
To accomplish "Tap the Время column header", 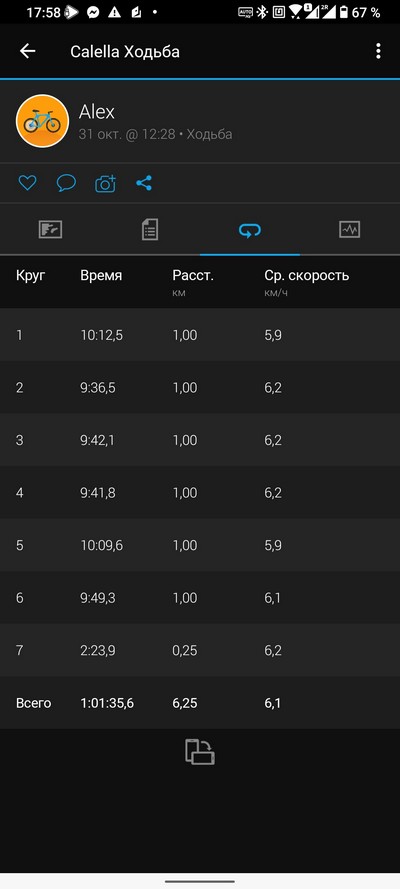I will click(x=101, y=276).
